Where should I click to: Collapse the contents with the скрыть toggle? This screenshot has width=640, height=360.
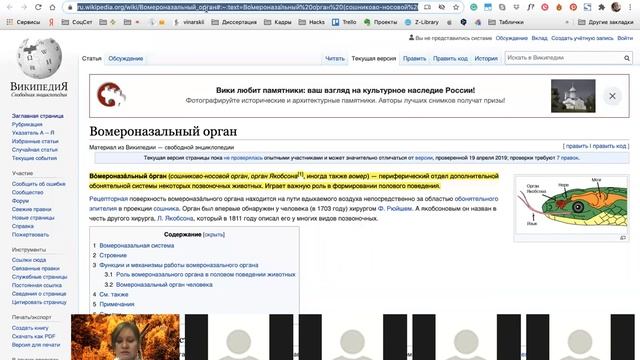214,234
